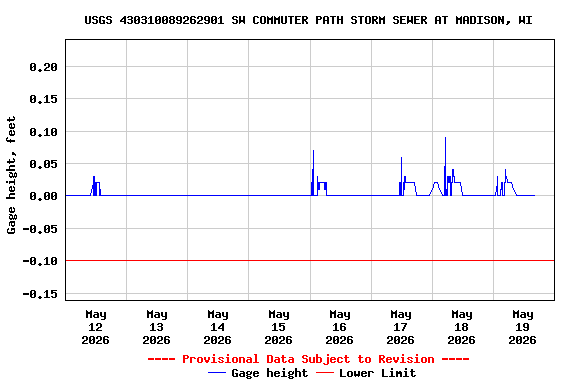Click the tallest gage spike on May 18
This screenshot has height=384, width=576.
(446, 166)
